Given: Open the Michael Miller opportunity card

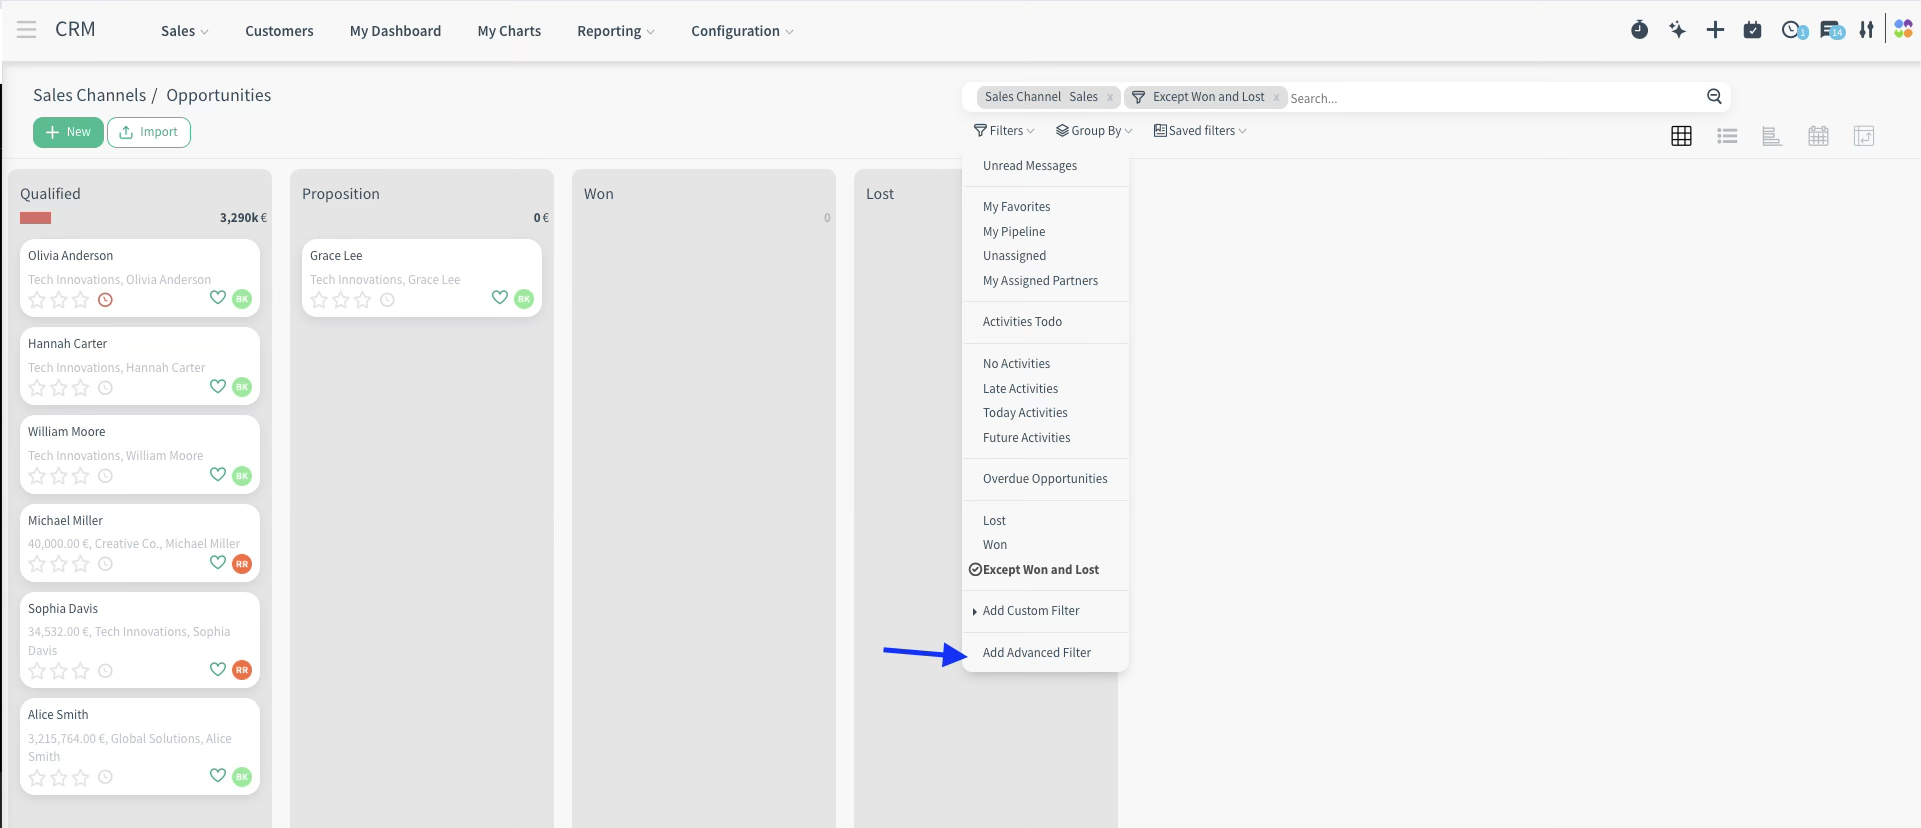Looking at the screenshot, I should (140, 543).
